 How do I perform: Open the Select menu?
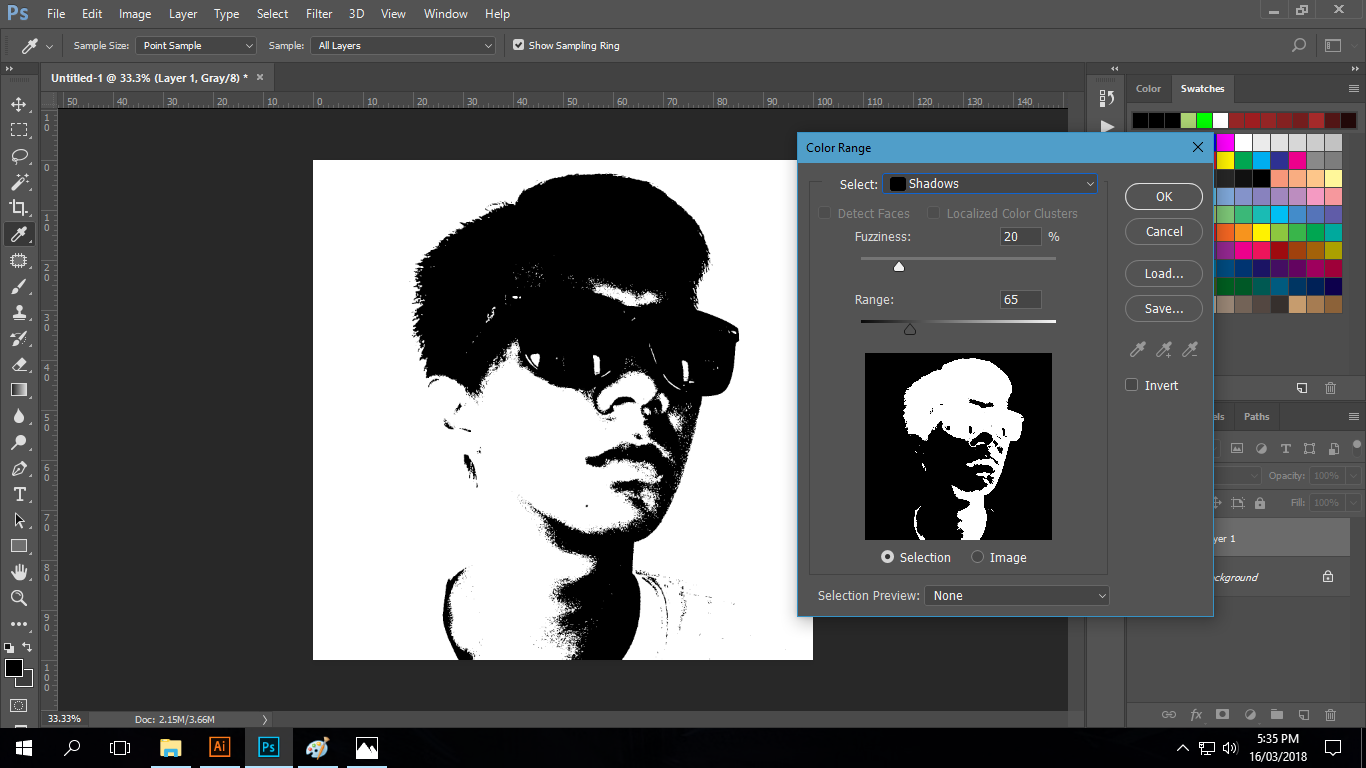(272, 14)
